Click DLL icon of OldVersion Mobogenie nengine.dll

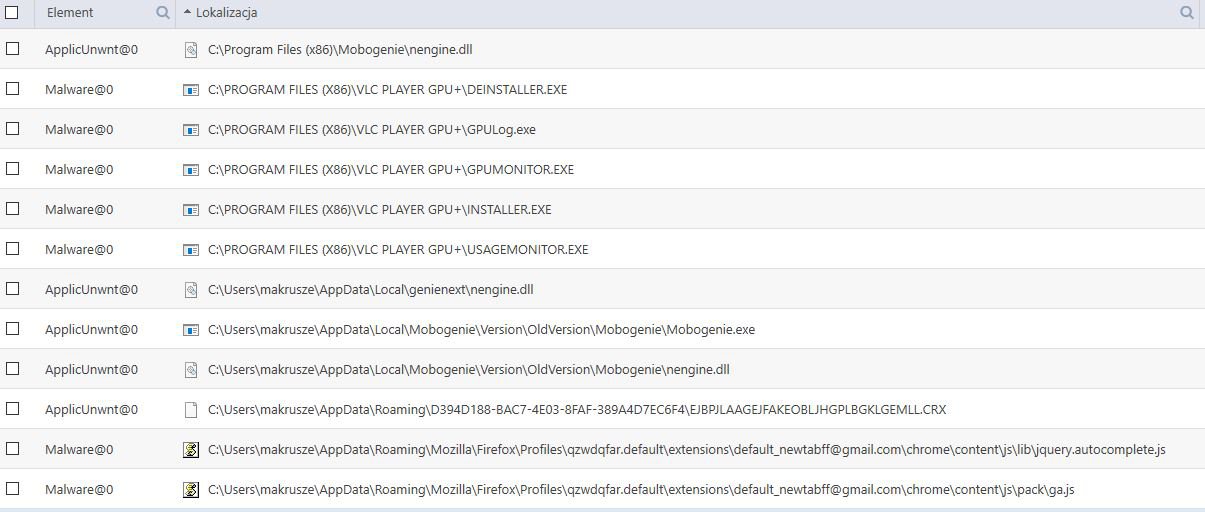click(191, 370)
